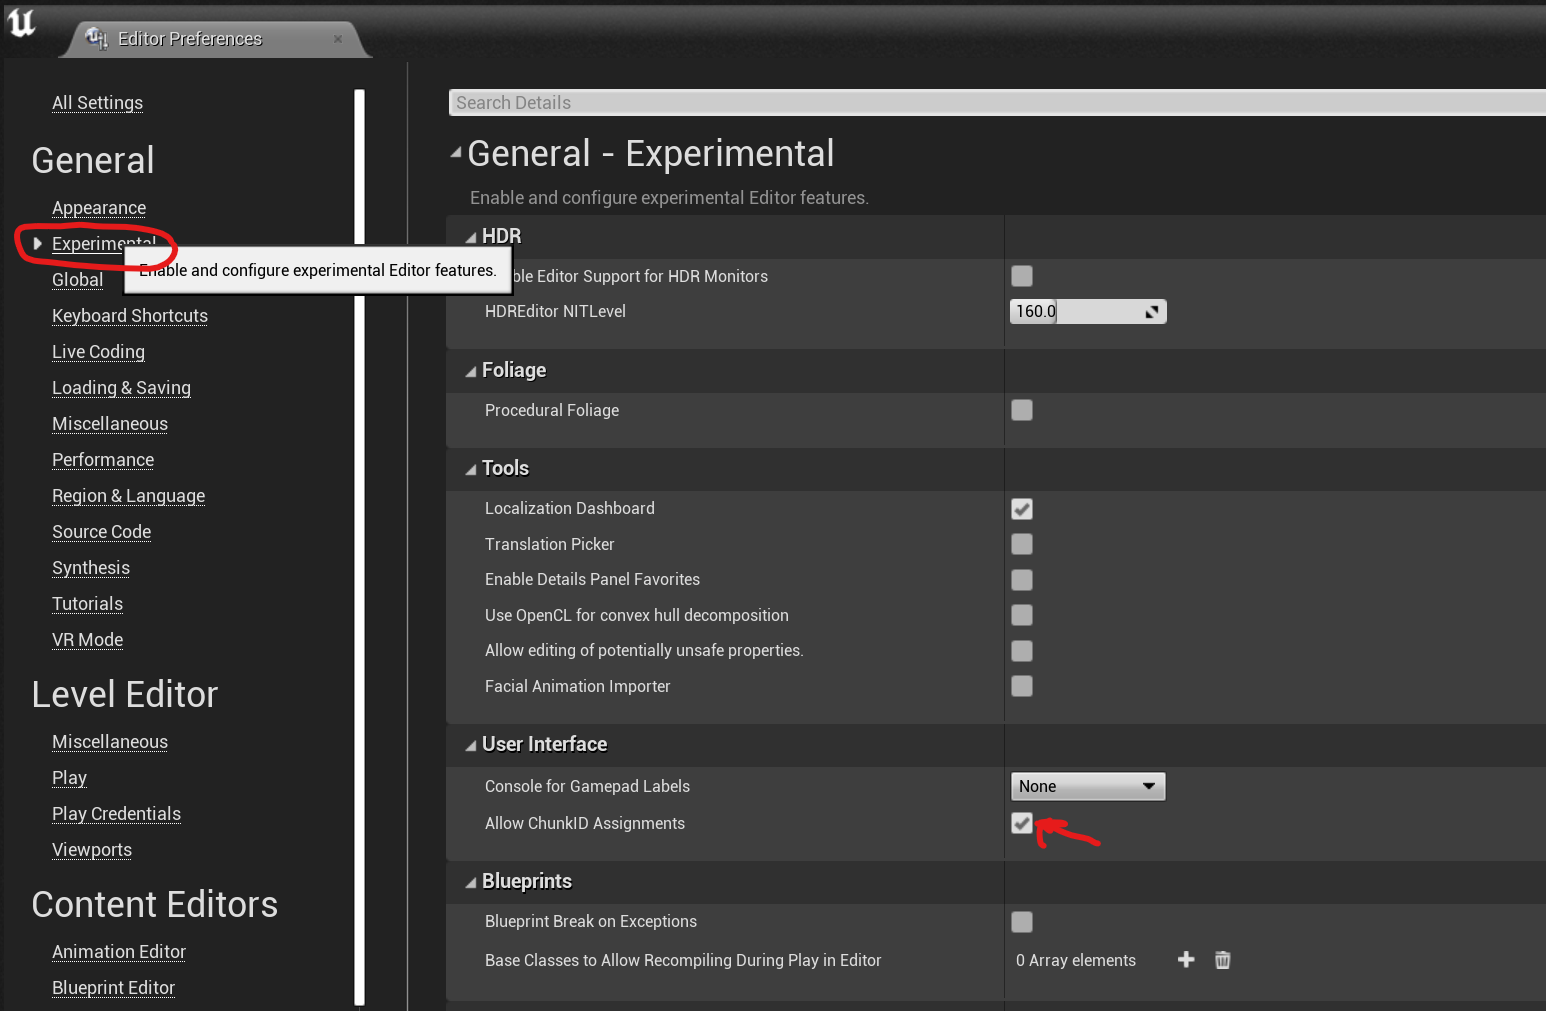
Task: Open Tutorials settings
Action: 87,604
